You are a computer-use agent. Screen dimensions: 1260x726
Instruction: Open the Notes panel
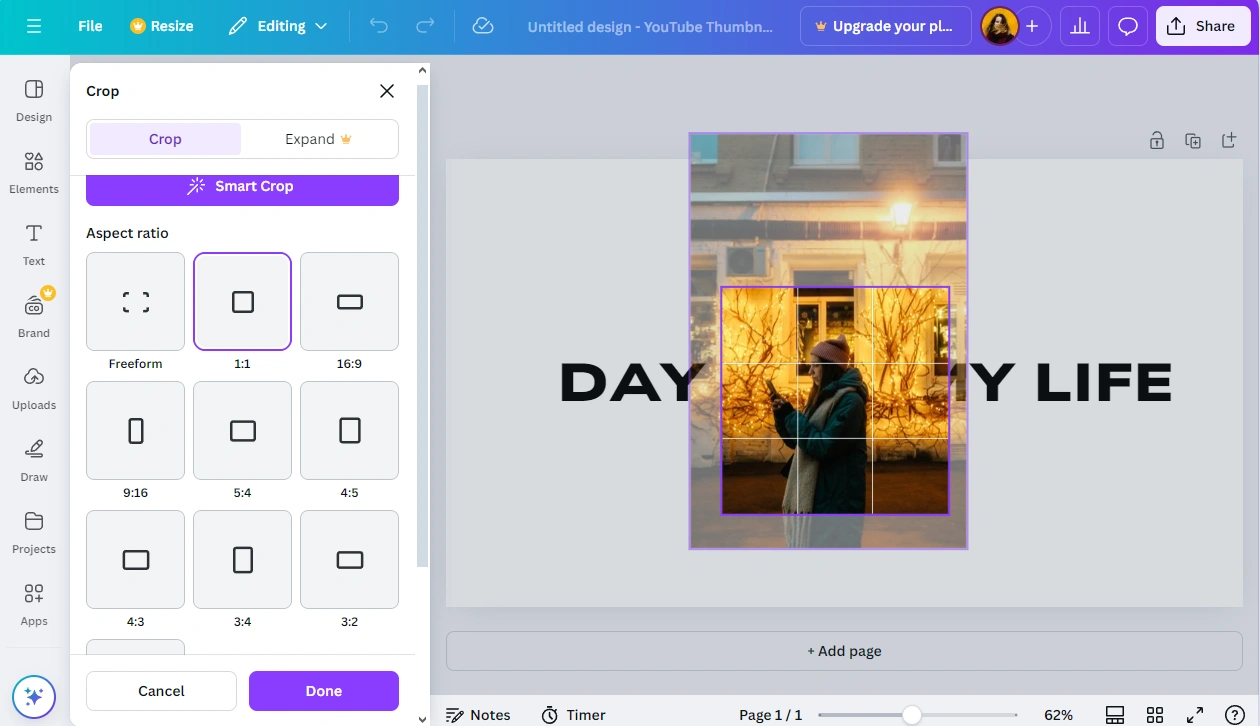tap(478, 715)
